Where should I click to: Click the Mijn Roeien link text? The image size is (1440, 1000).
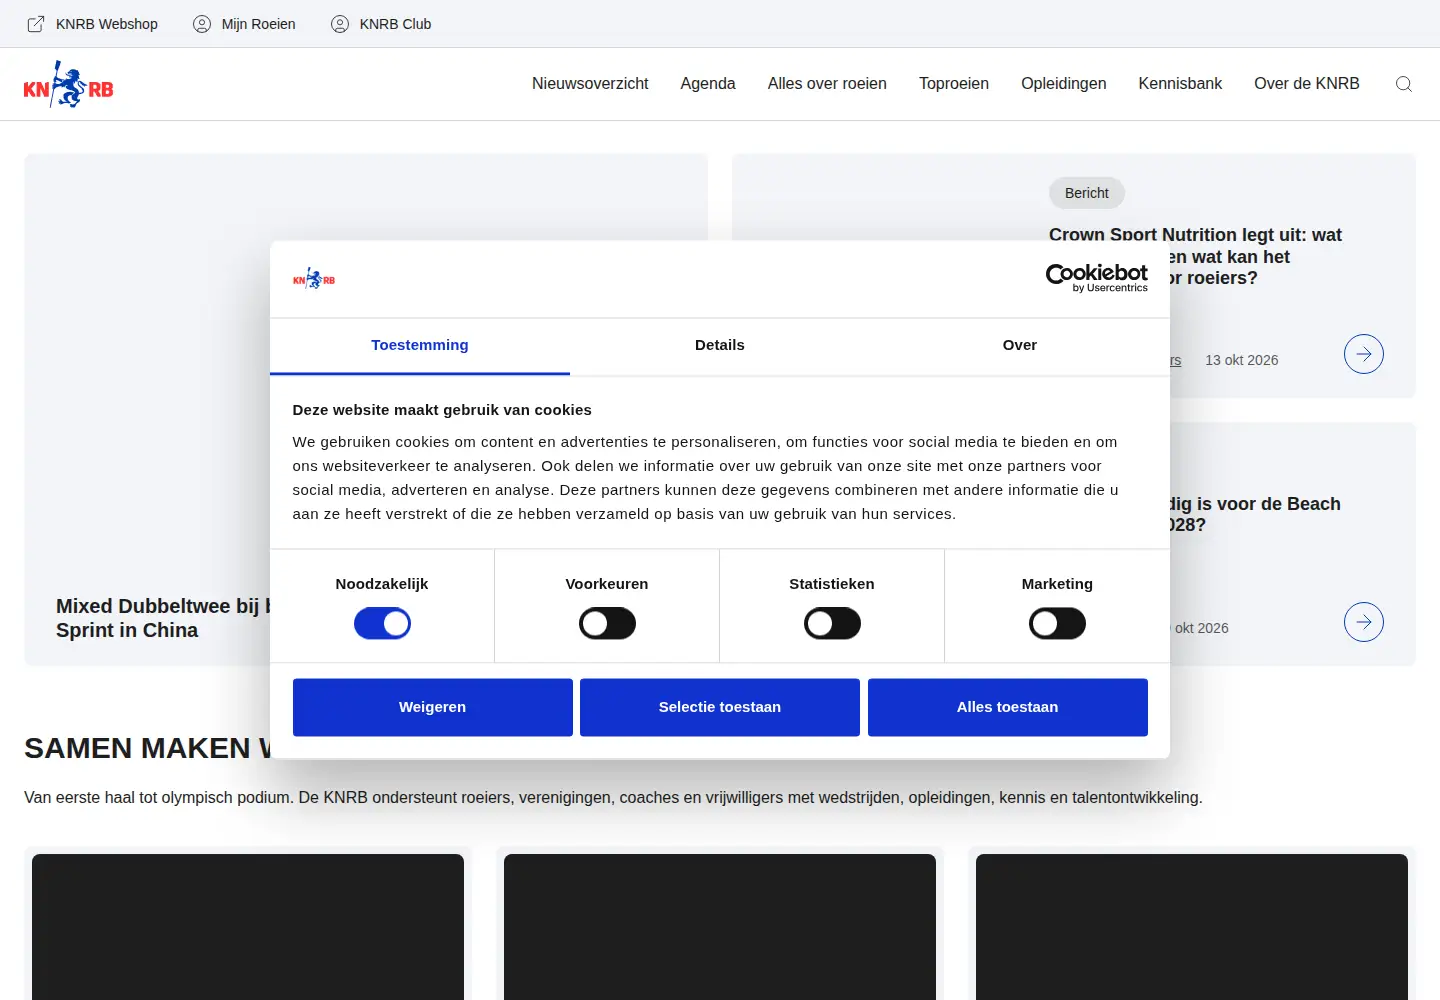coord(259,24)
